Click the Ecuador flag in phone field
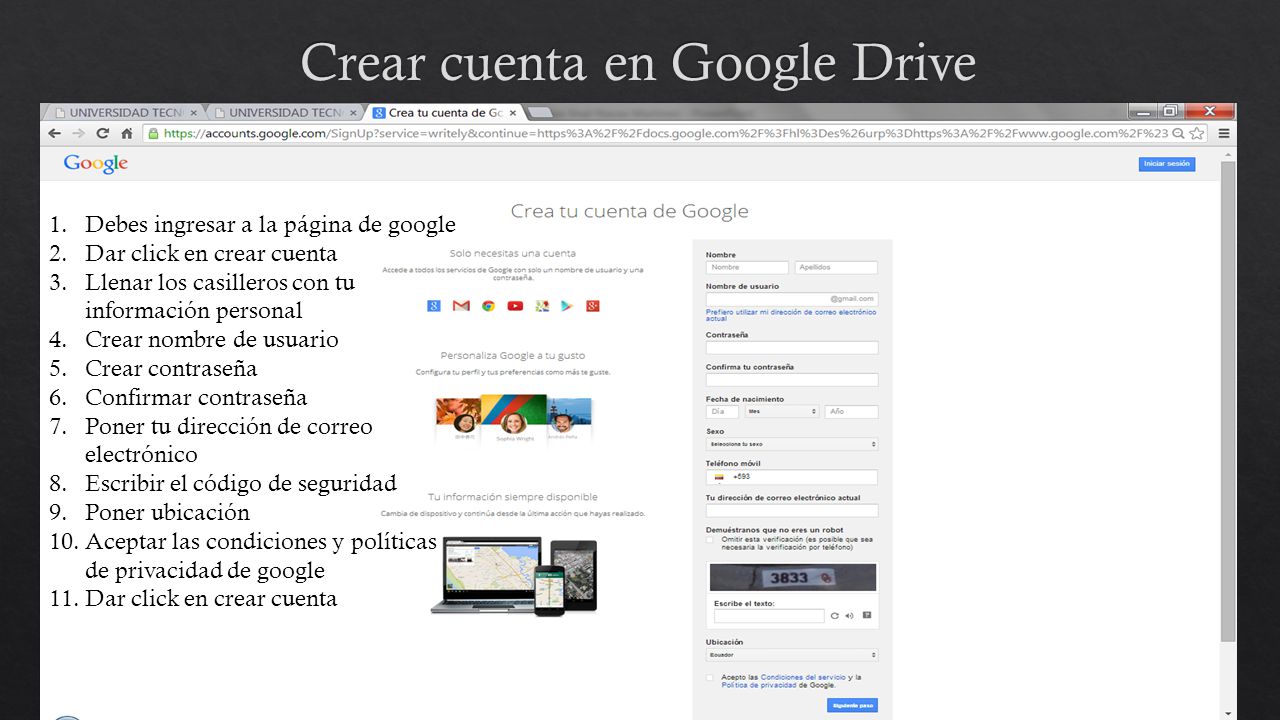 tap(718, 477)
